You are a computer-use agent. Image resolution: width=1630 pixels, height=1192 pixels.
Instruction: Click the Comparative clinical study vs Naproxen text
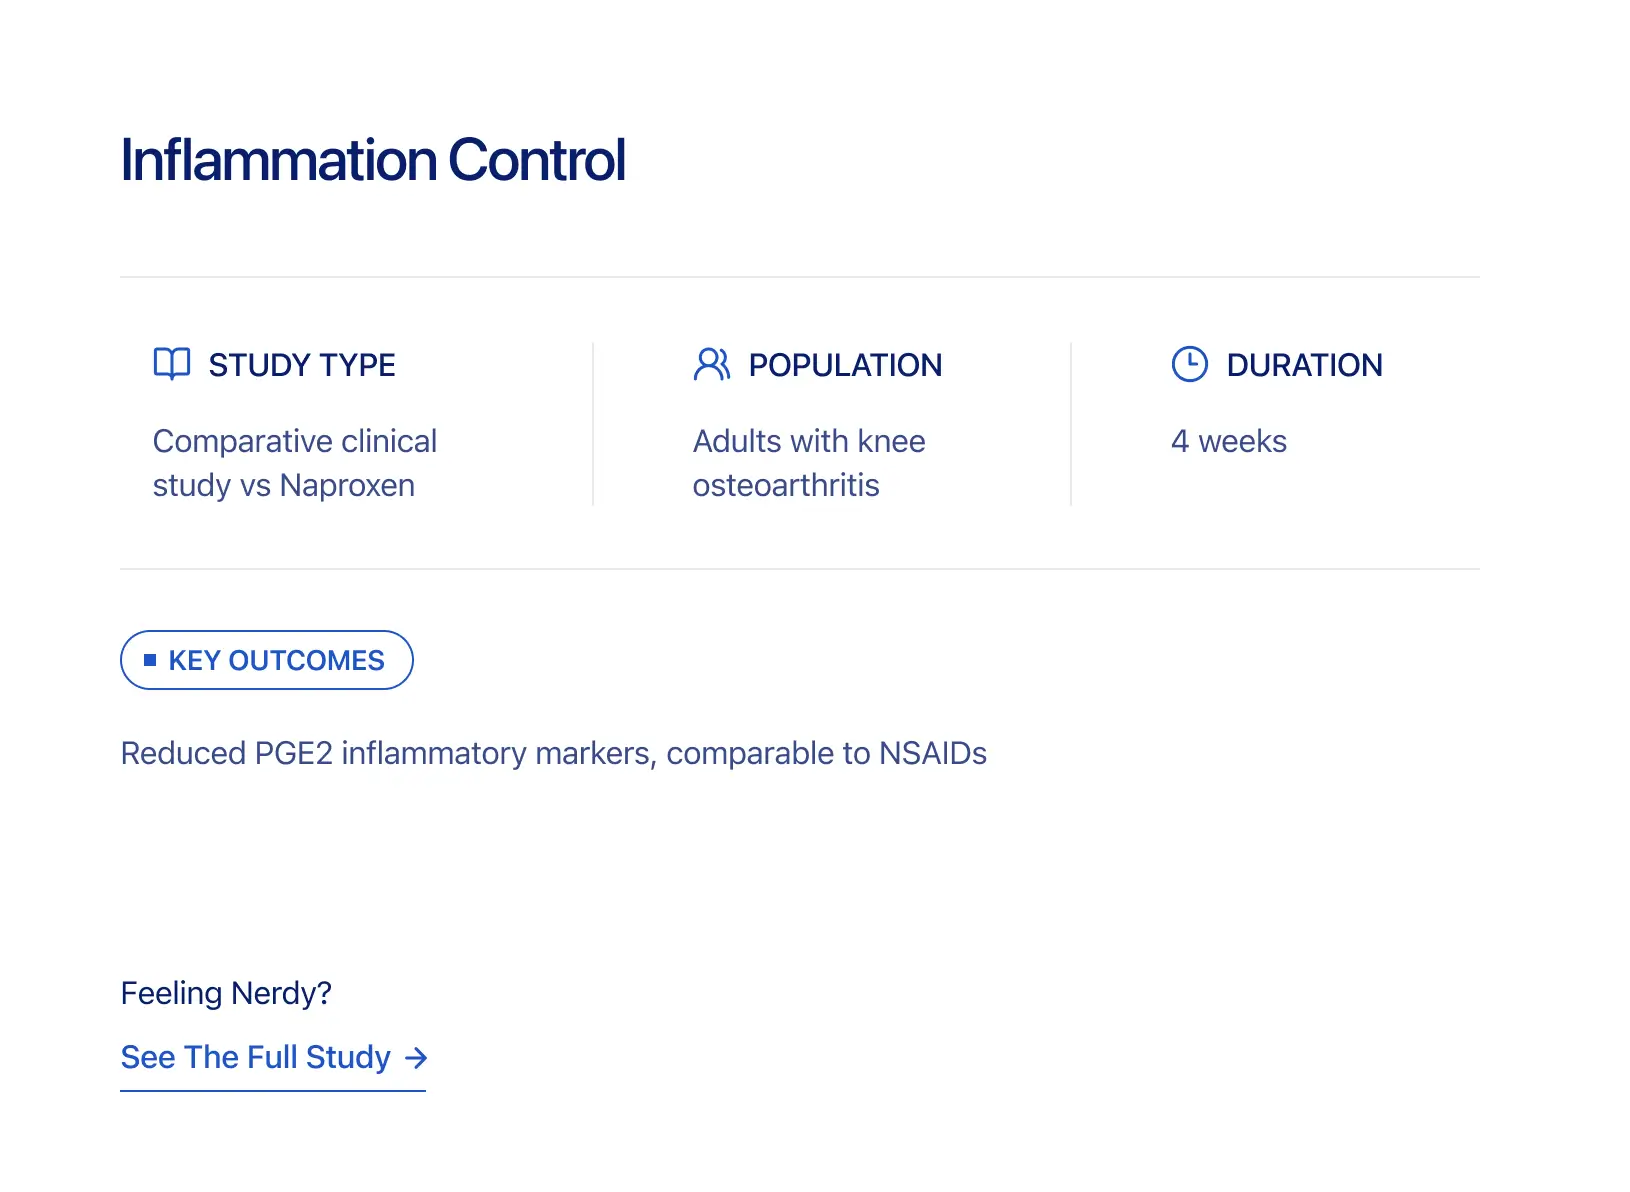295,463
